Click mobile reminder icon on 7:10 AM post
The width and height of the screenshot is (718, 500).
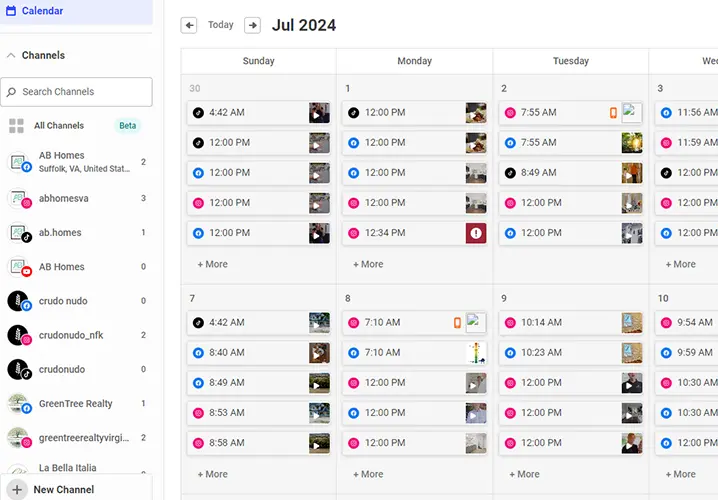click(457, 323)
